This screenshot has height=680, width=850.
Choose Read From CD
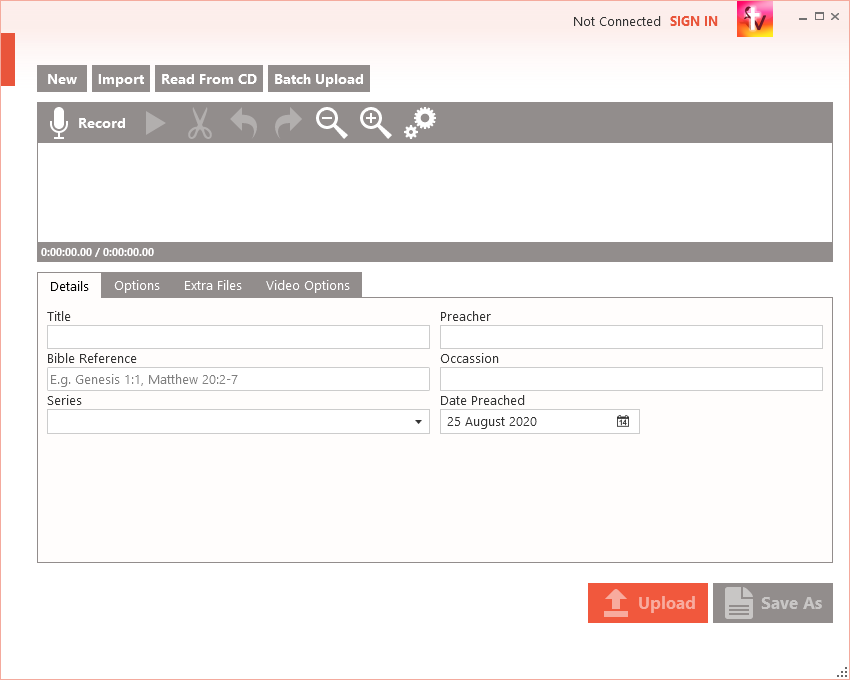point(209,79)
